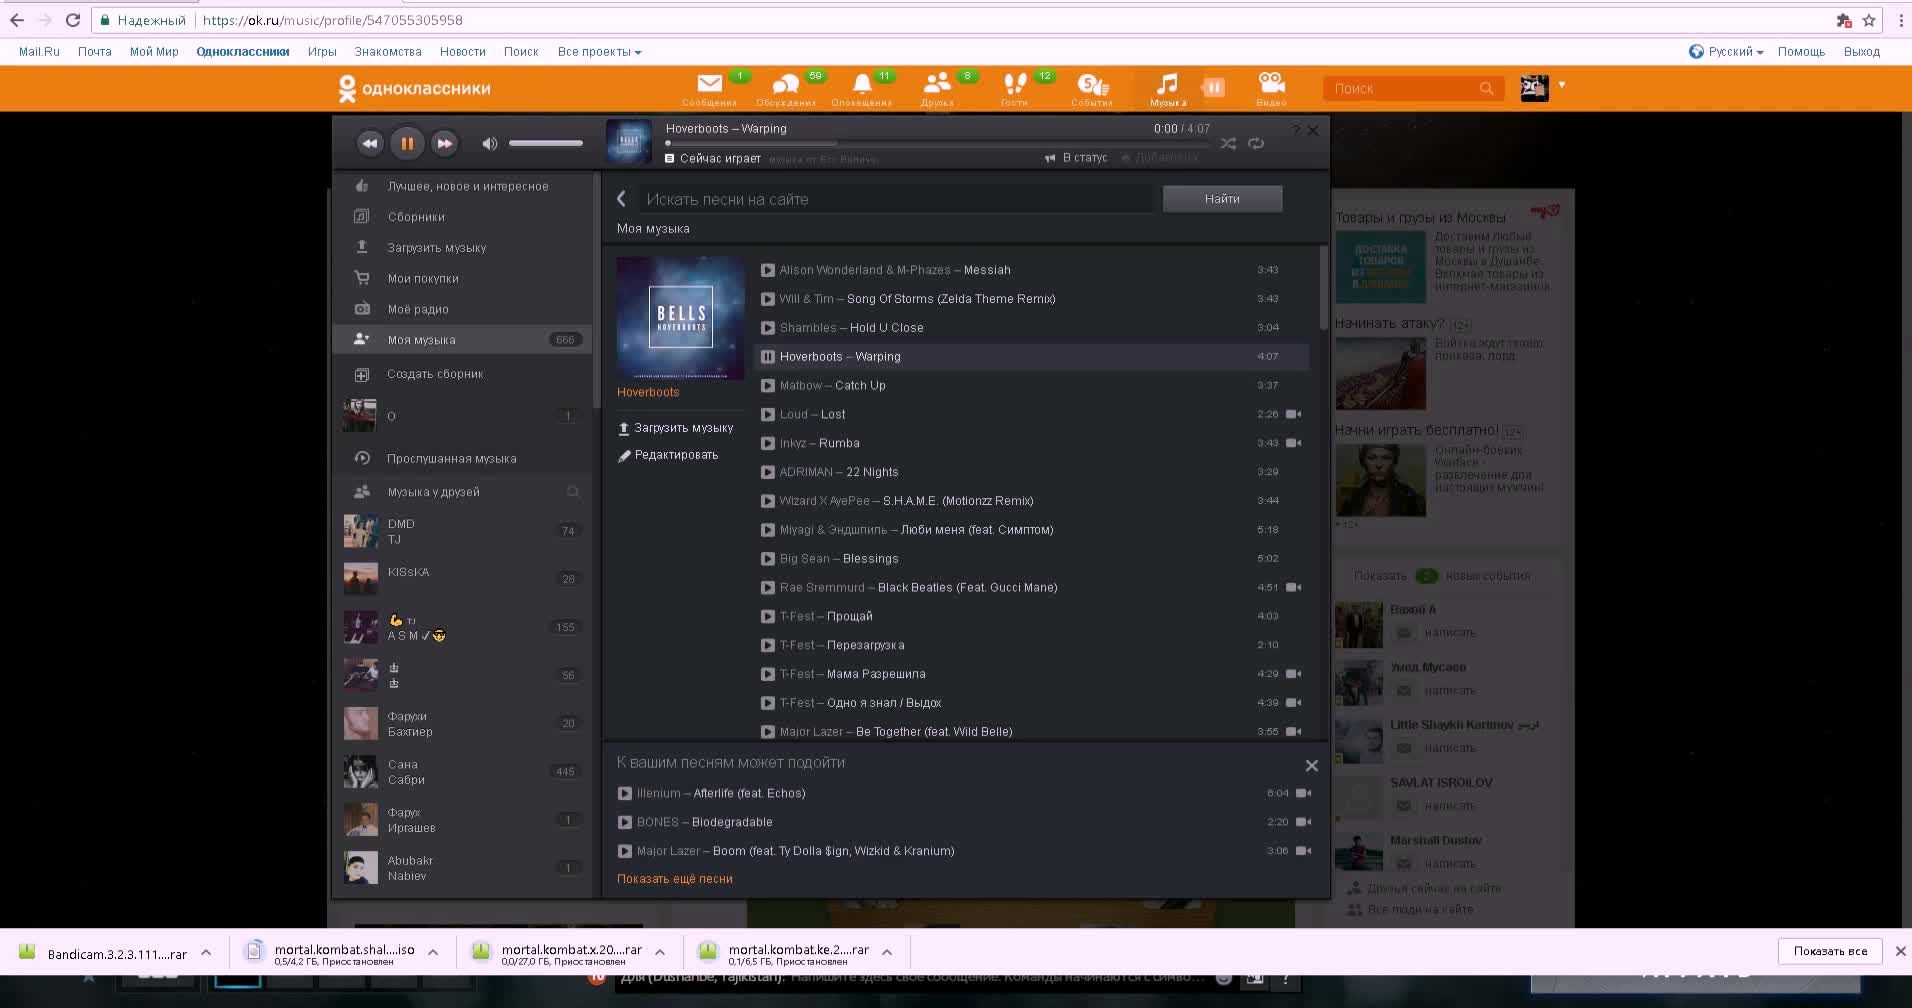Open video for BONES Biodegradable
1912x1008 pixels.
[1303, 822]
